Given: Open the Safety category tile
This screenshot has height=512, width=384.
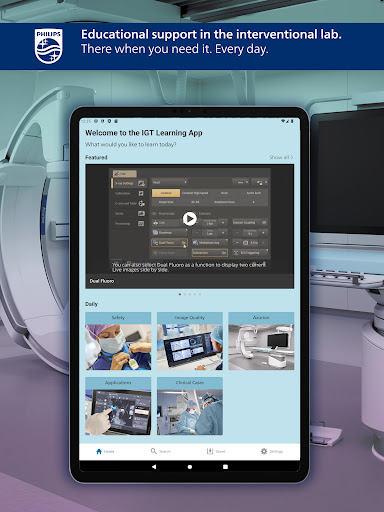Looking at the screenshot, I should (x=118, y=341).
